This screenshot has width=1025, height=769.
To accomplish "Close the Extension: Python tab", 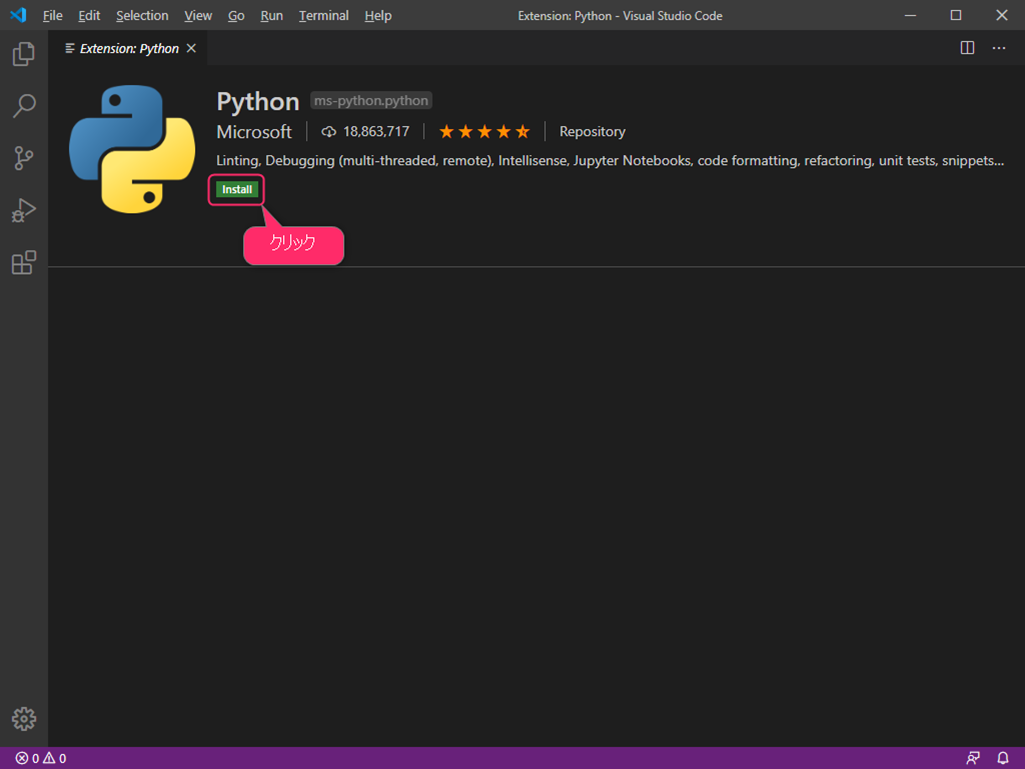I will (x=192, y=48).
